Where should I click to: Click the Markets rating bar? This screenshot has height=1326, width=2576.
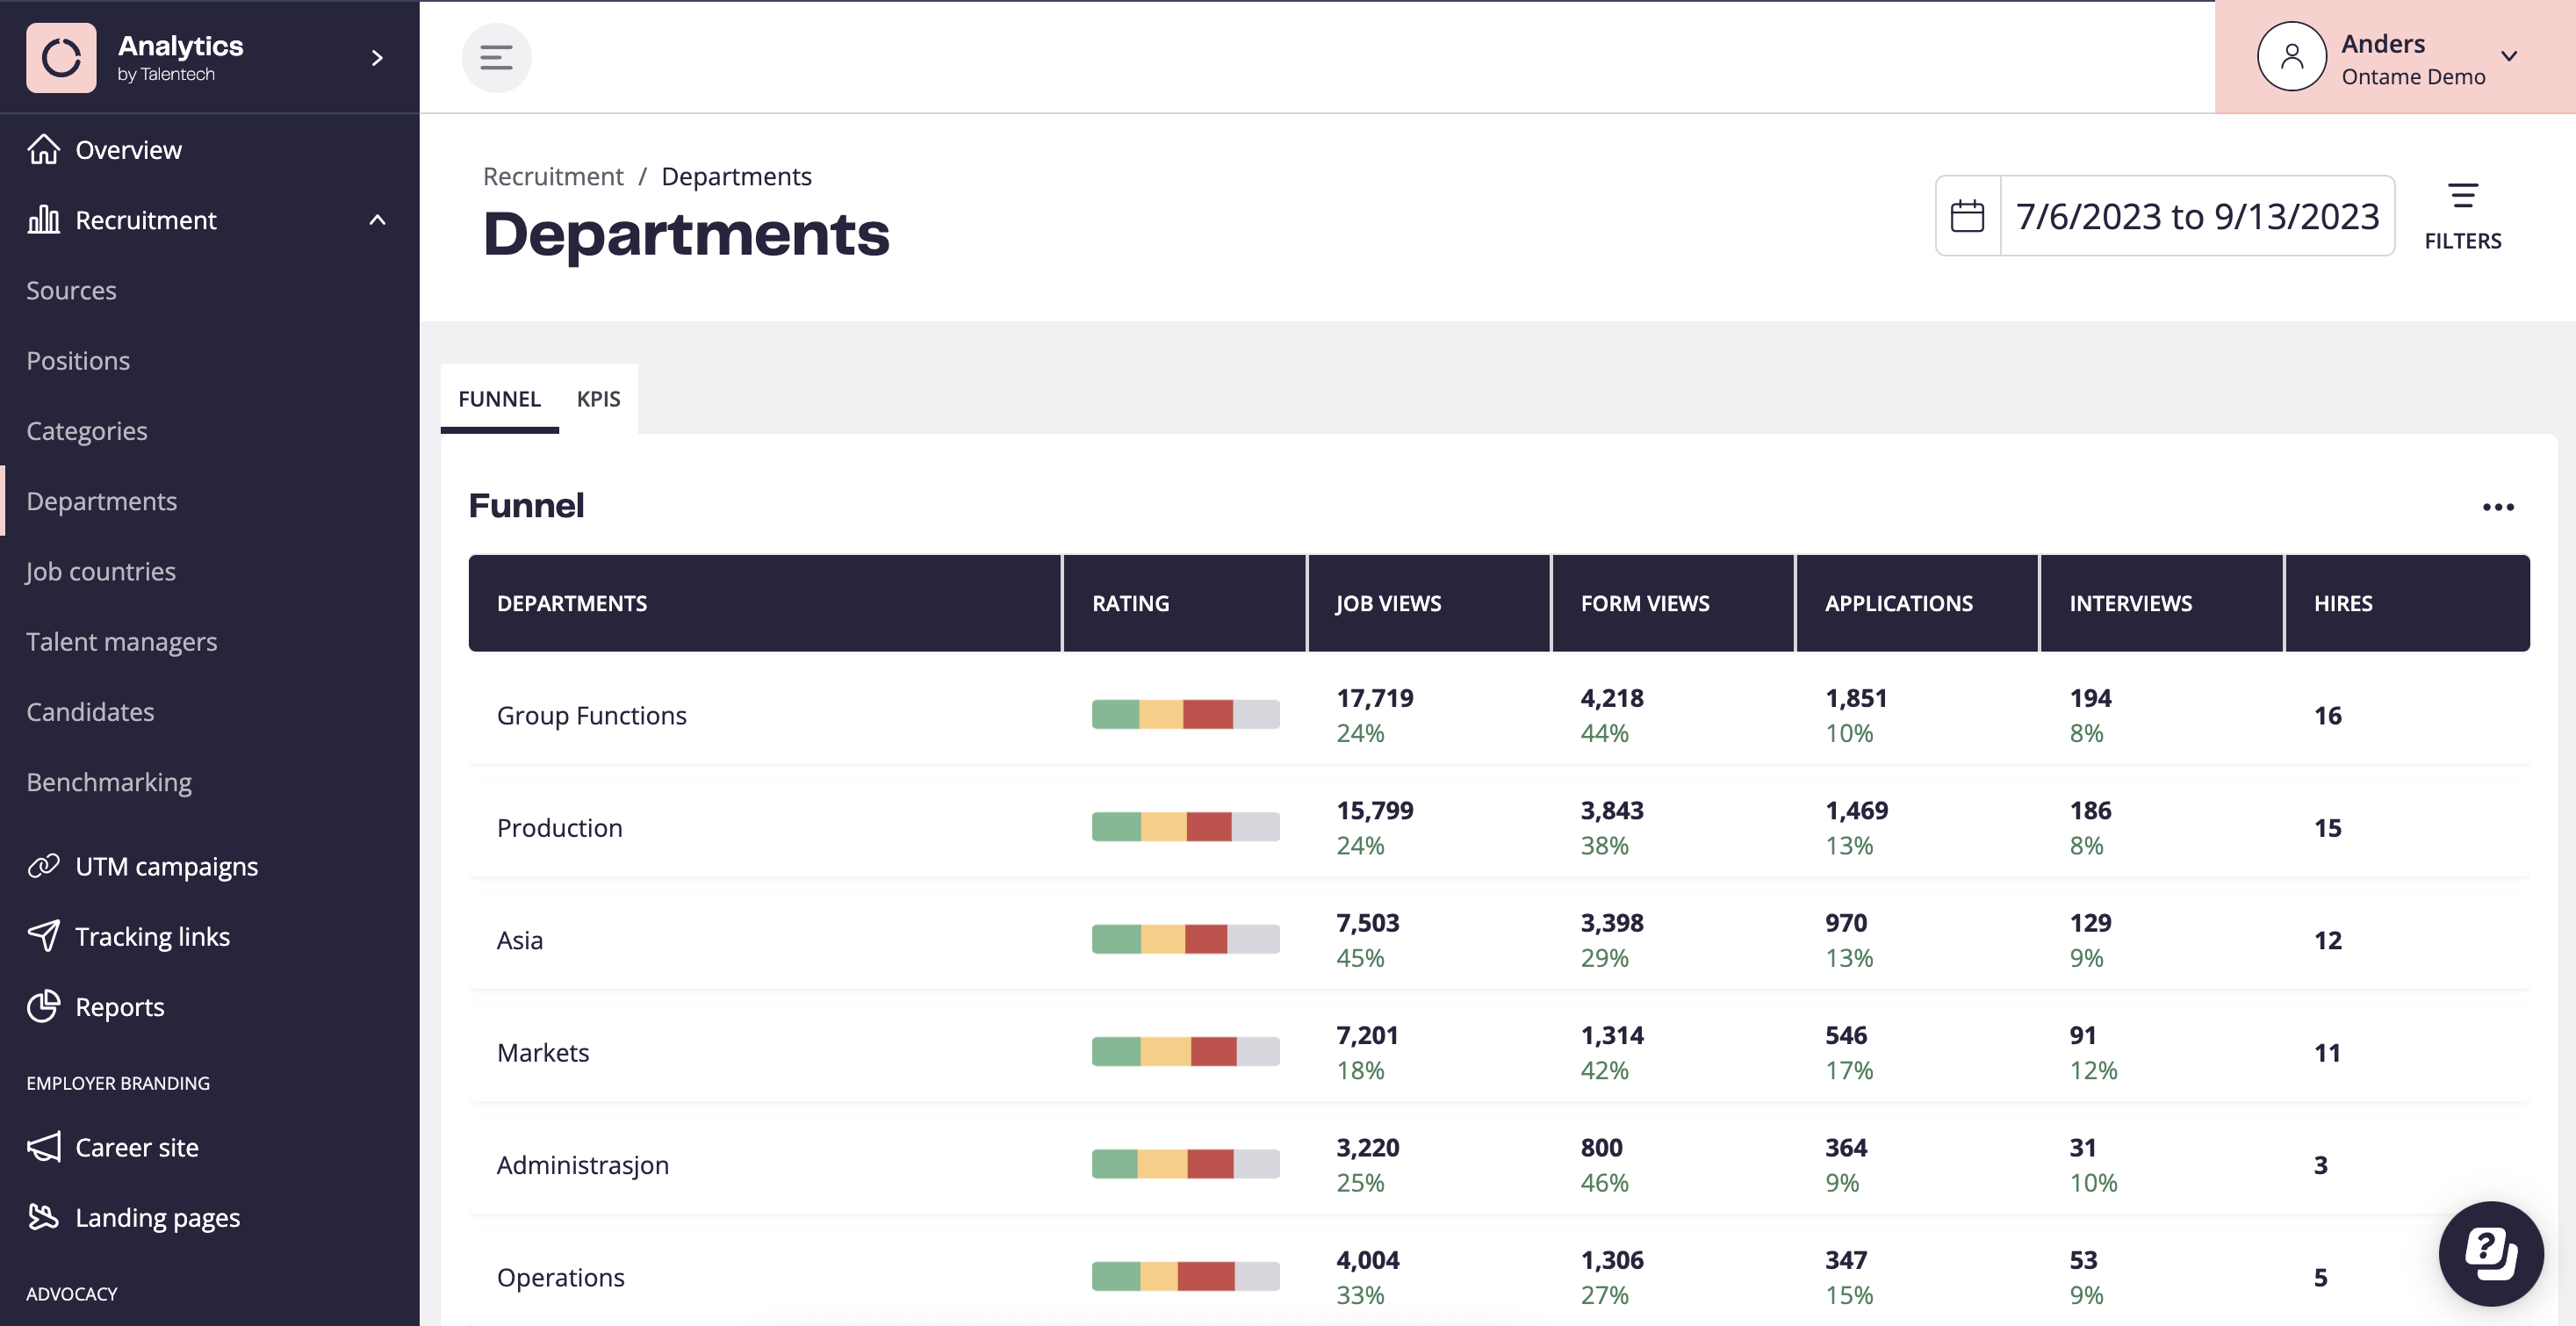(1185, 1052)
